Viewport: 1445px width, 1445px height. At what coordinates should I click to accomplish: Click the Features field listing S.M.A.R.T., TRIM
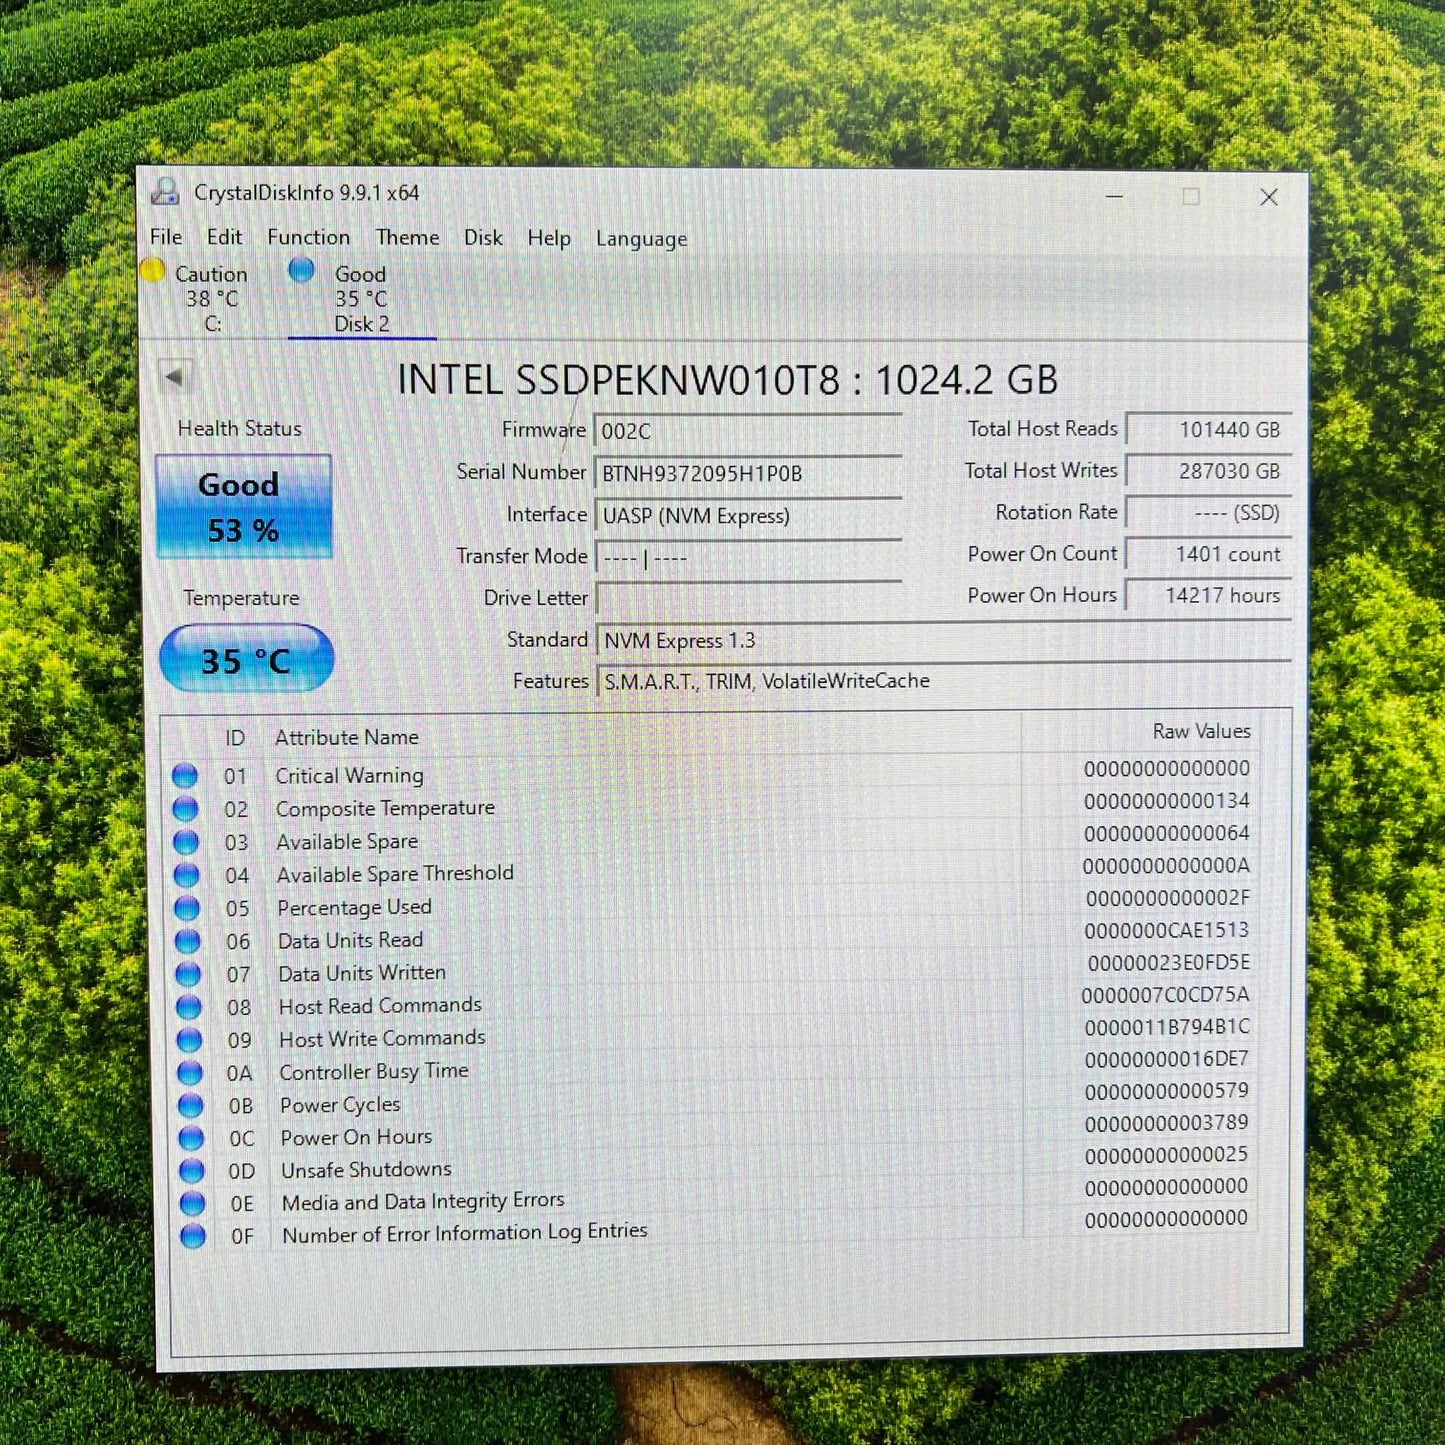(x=943, y=681)
